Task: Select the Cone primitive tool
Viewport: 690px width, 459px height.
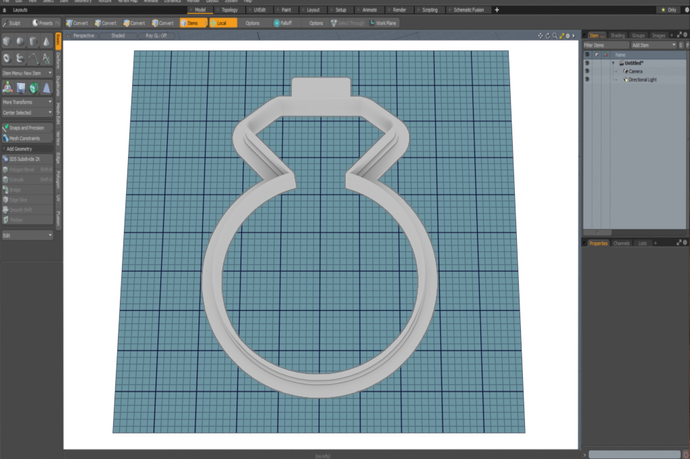Action: click(46, 41)
